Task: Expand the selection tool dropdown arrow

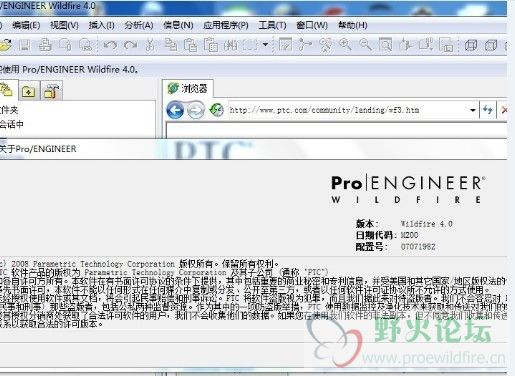Action: (266, 44)
